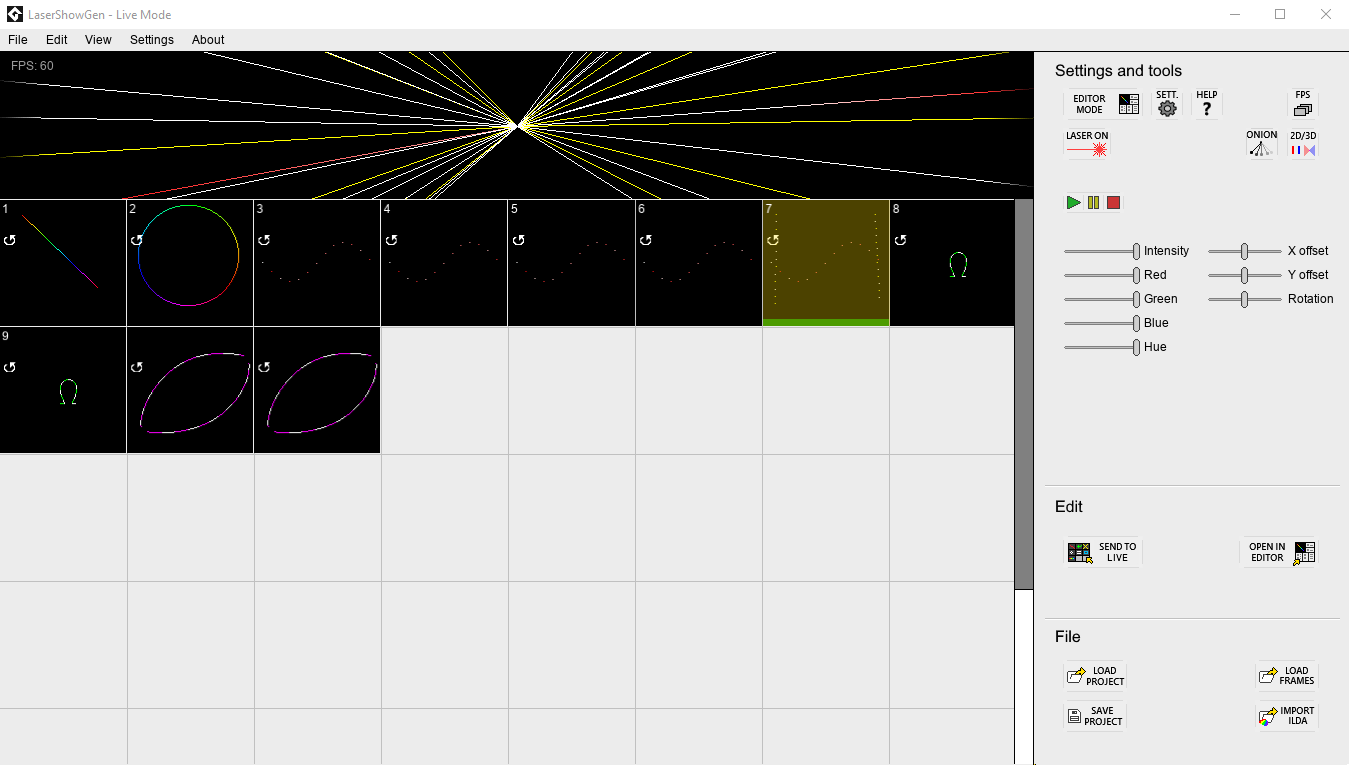Open the Edit menu
The height and width of the screenshot is (765, 1350).
pos(57,40)
